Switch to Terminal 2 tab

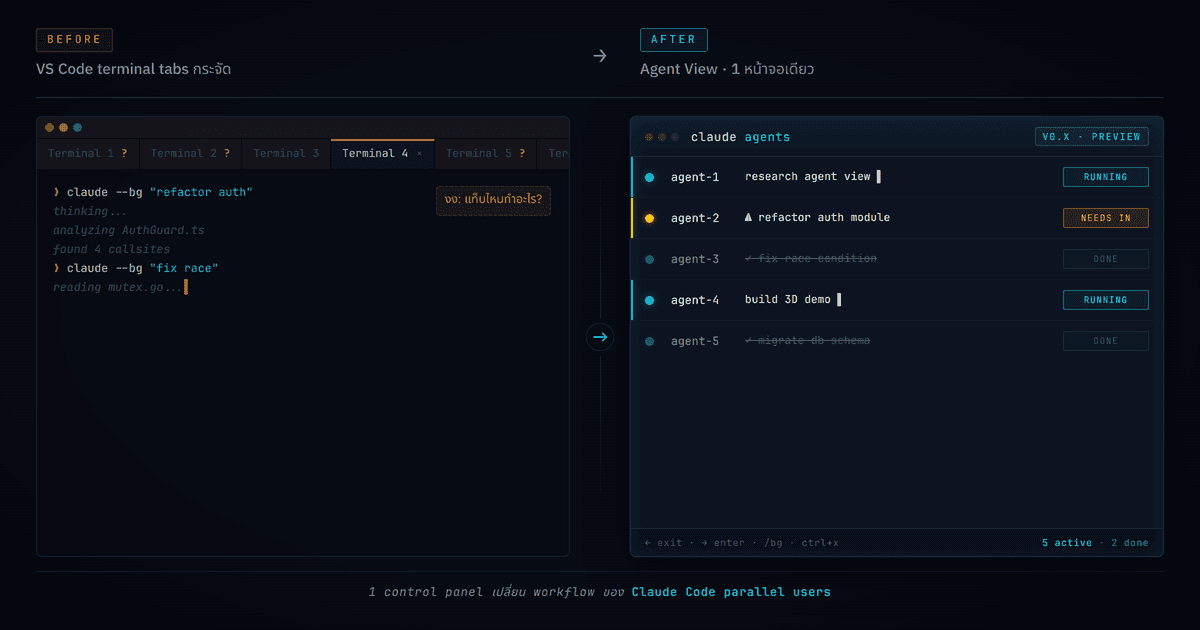191,153
